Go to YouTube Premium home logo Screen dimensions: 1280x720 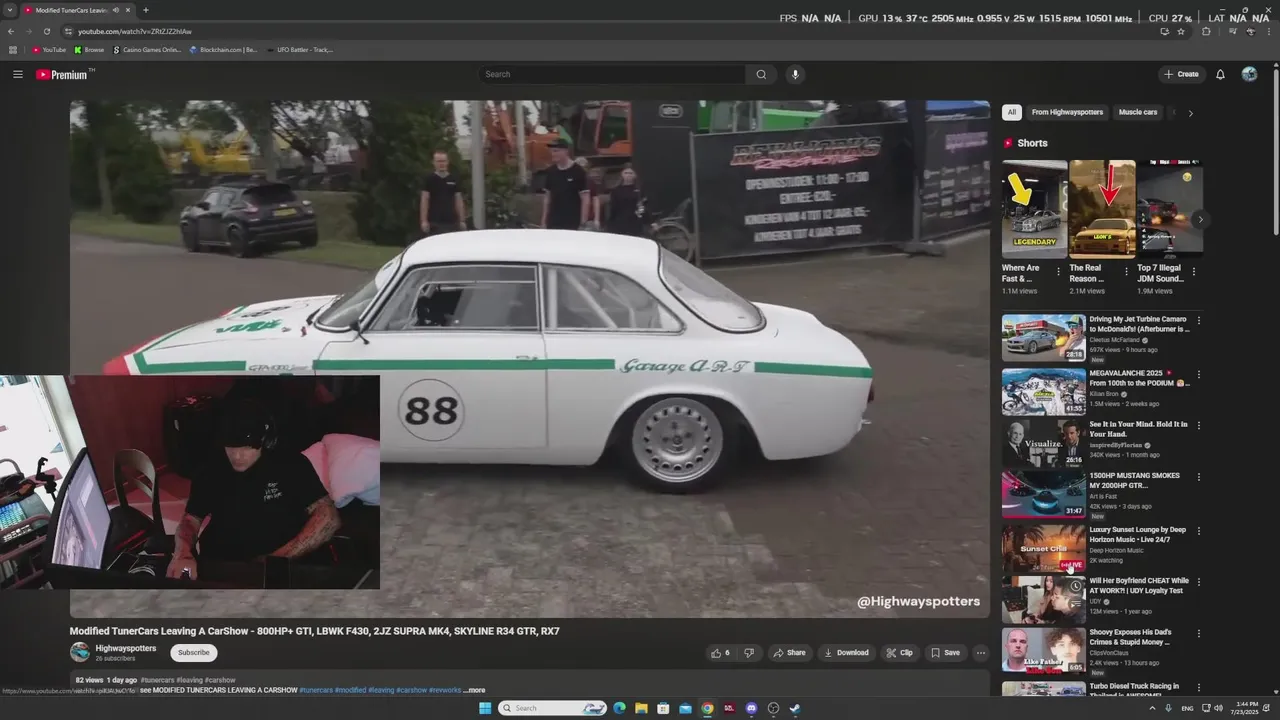tap(64, 74)
